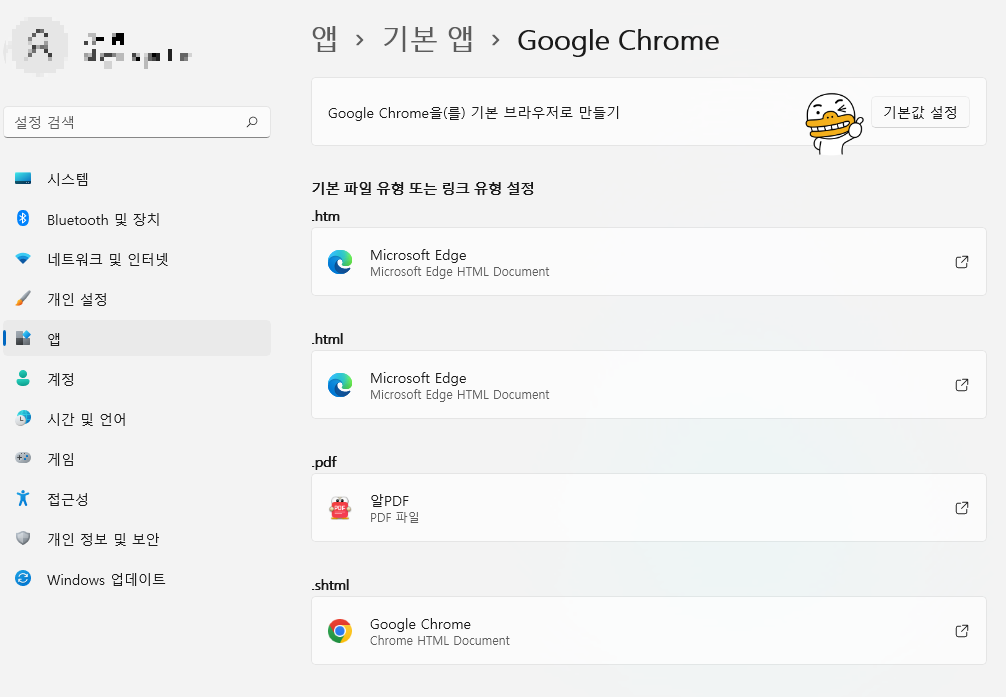The width and height of the screenshot is (1006, 697).
Task: Go to 개인 정보 및 보안
Action: pos(137,538)
